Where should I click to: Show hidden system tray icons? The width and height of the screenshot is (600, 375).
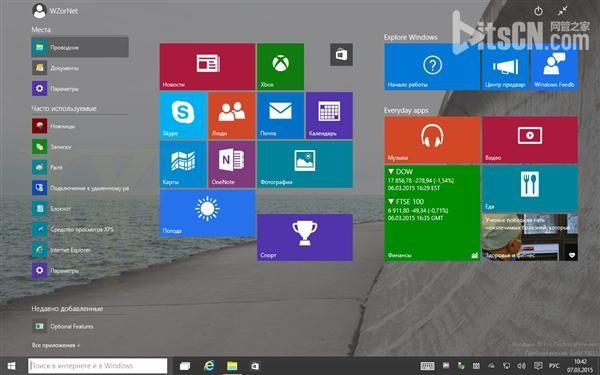[491, 366]
